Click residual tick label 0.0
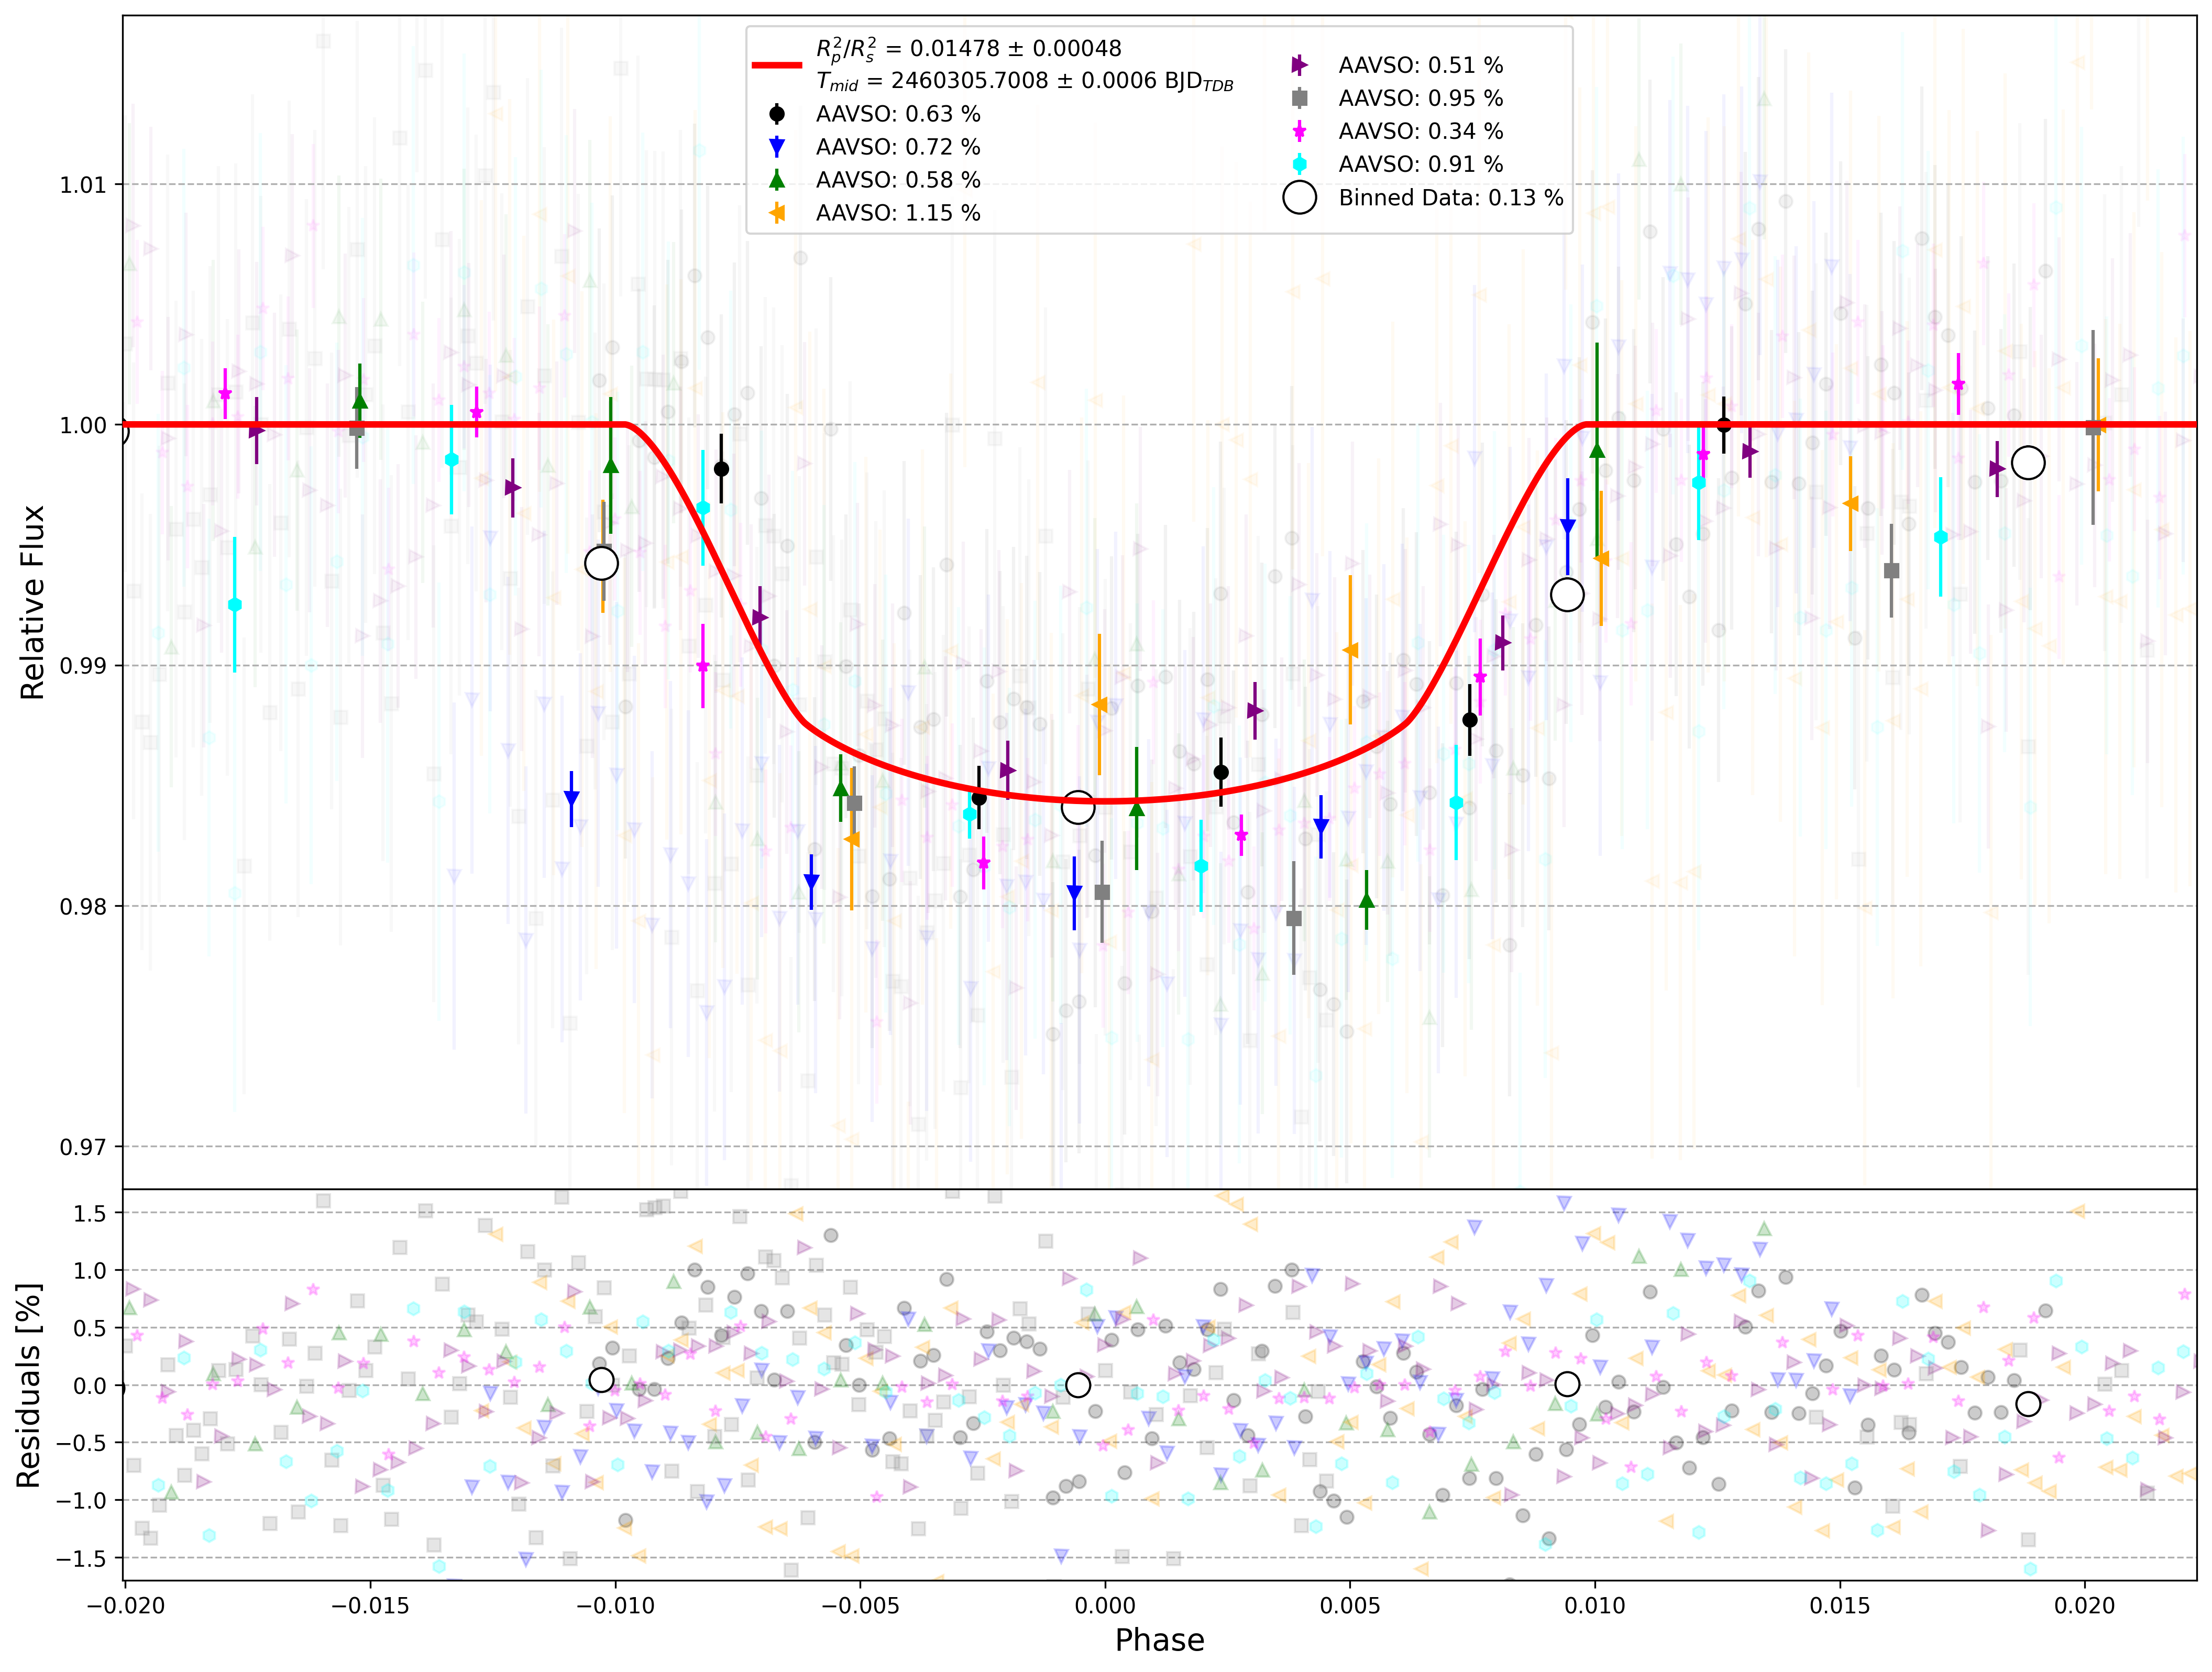Viewport: 2212px width, 1672px height. pos(90,1386)
